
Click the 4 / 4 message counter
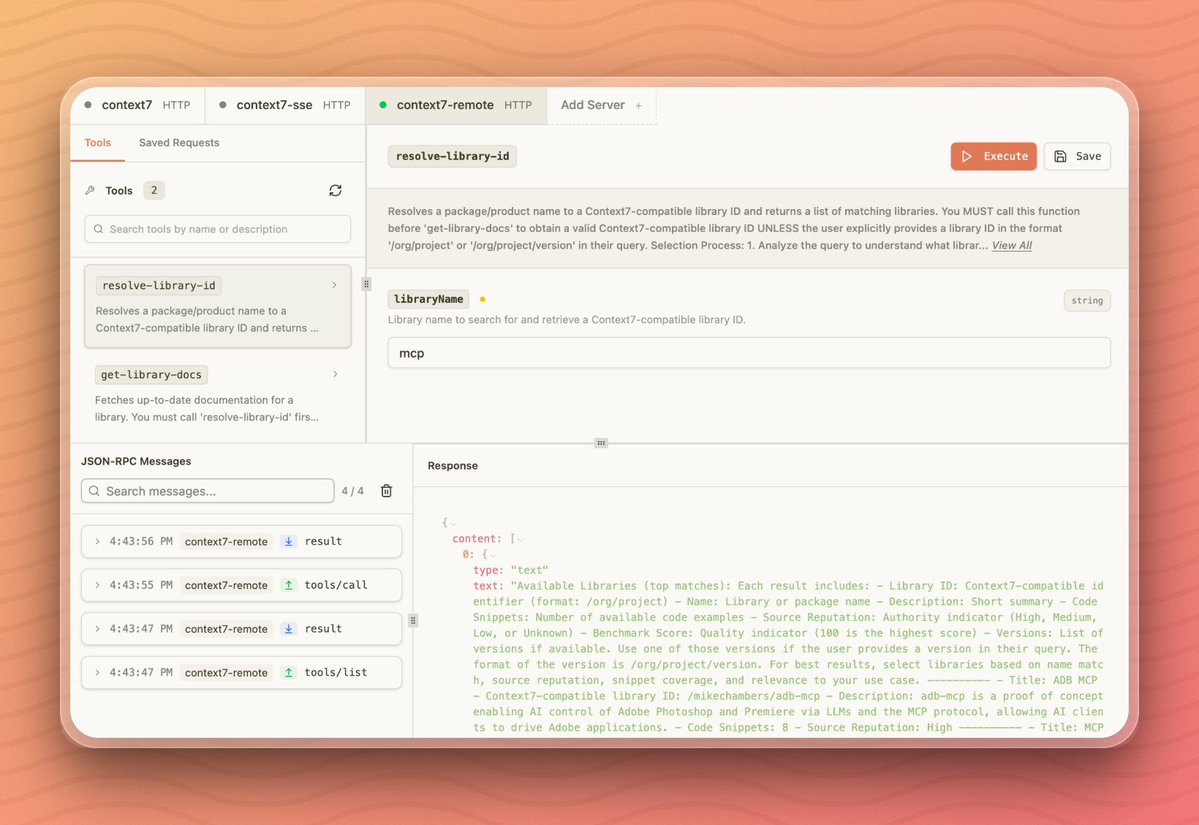353,491
